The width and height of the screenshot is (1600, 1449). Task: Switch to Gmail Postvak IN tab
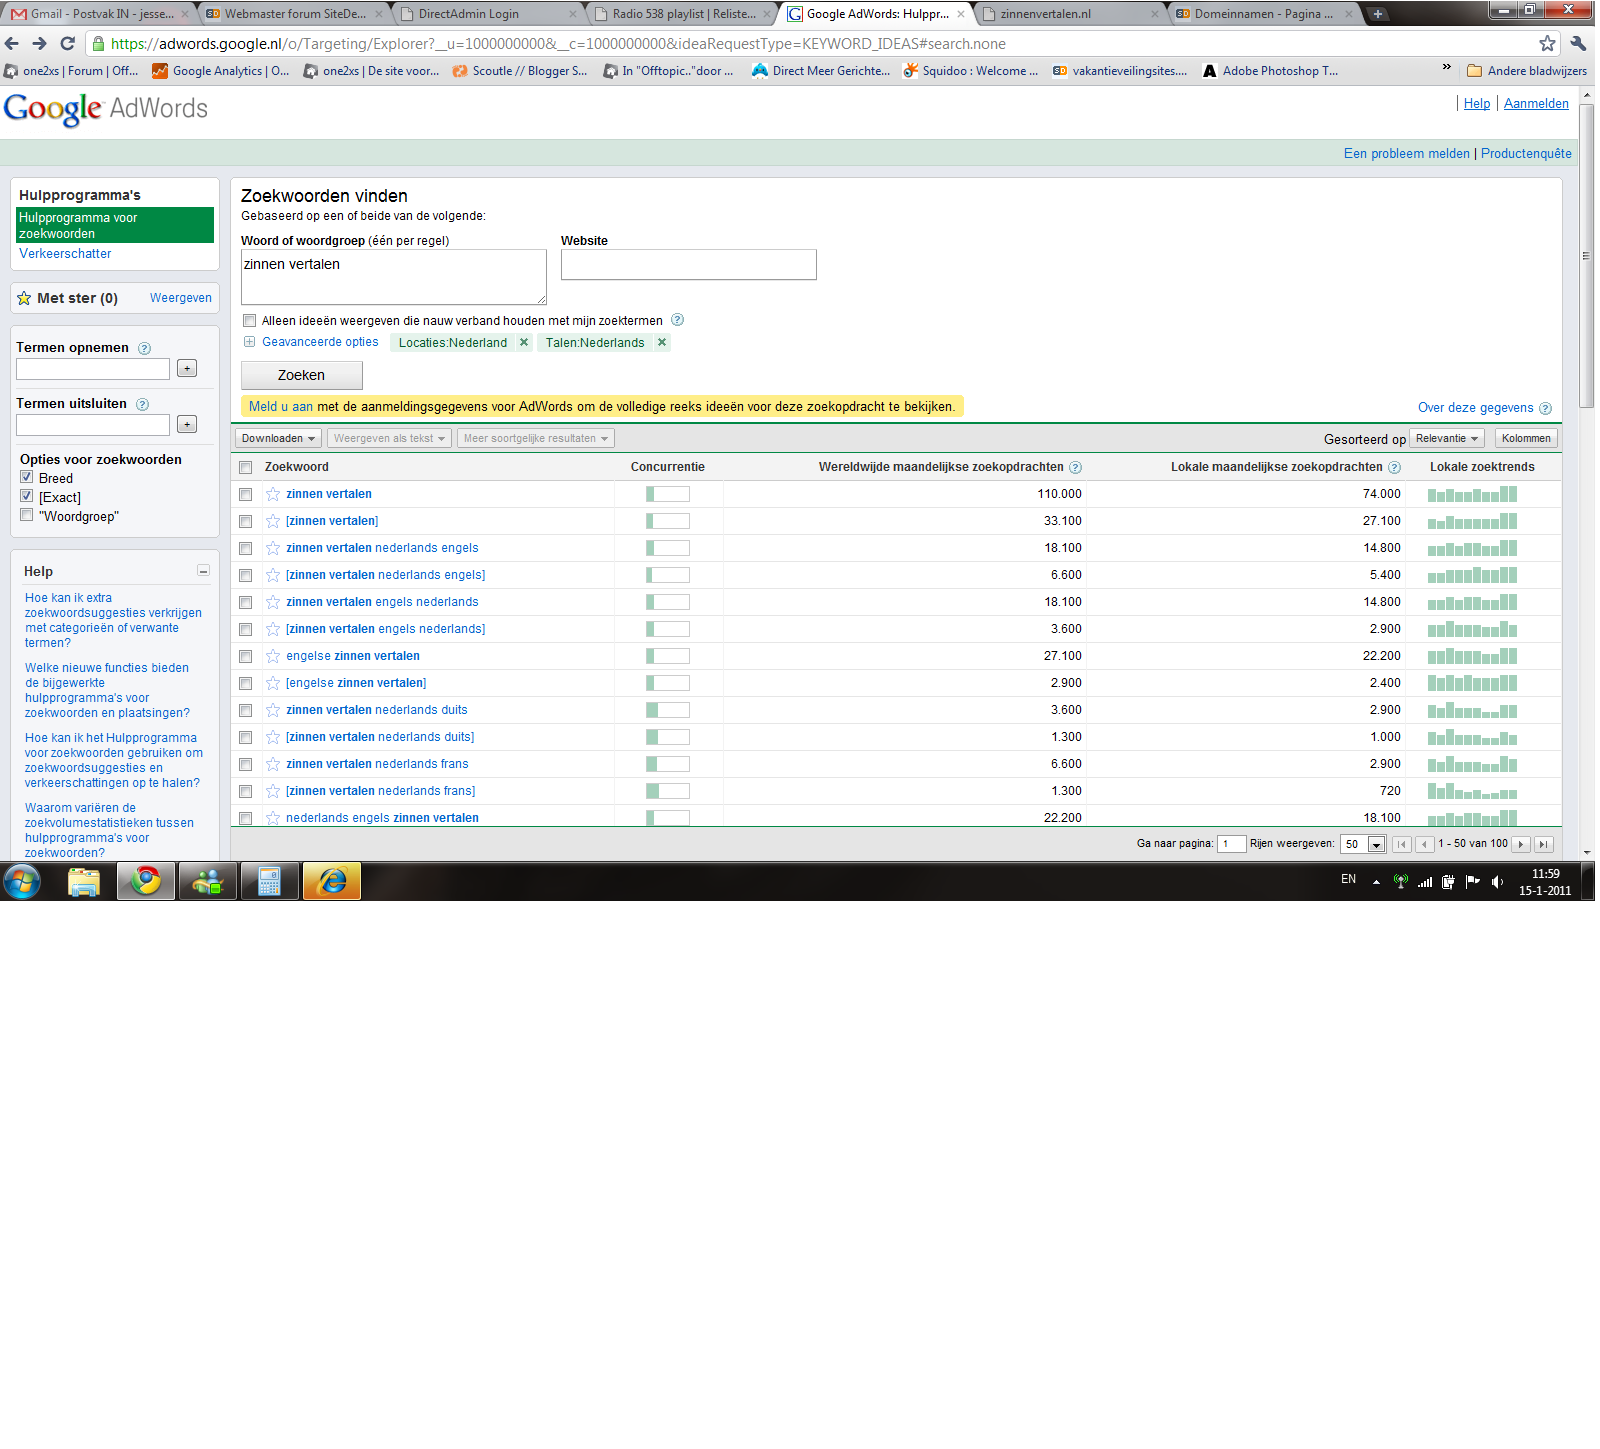pos(98,14)
